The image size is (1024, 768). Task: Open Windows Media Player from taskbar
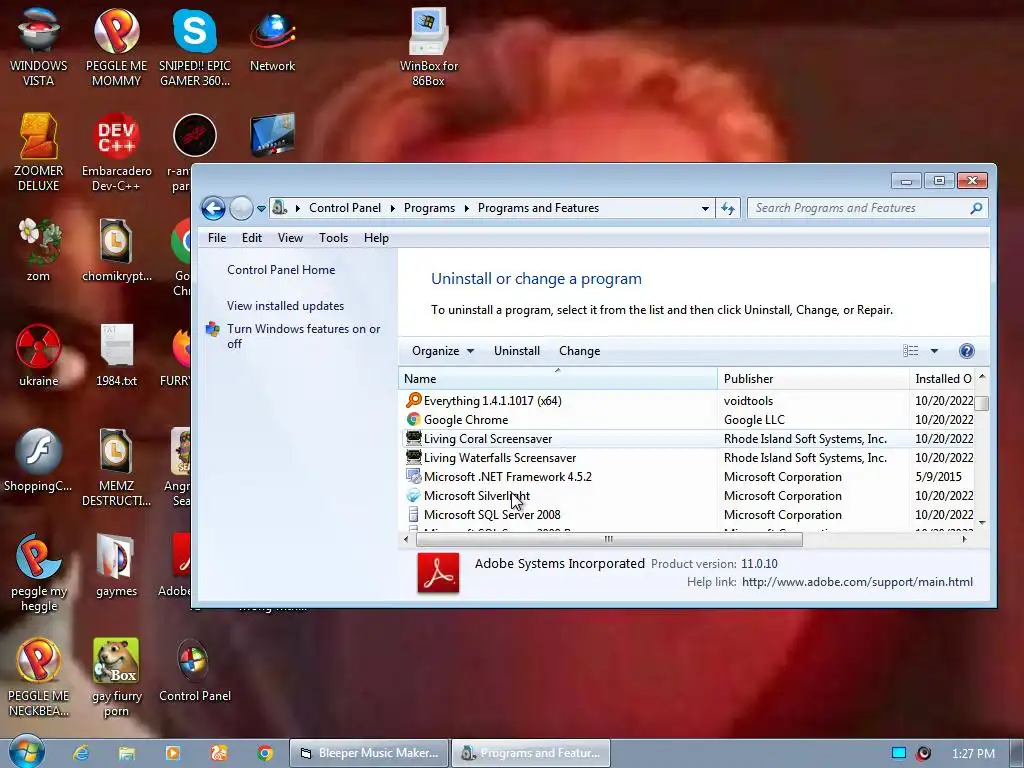click(173, 753)
